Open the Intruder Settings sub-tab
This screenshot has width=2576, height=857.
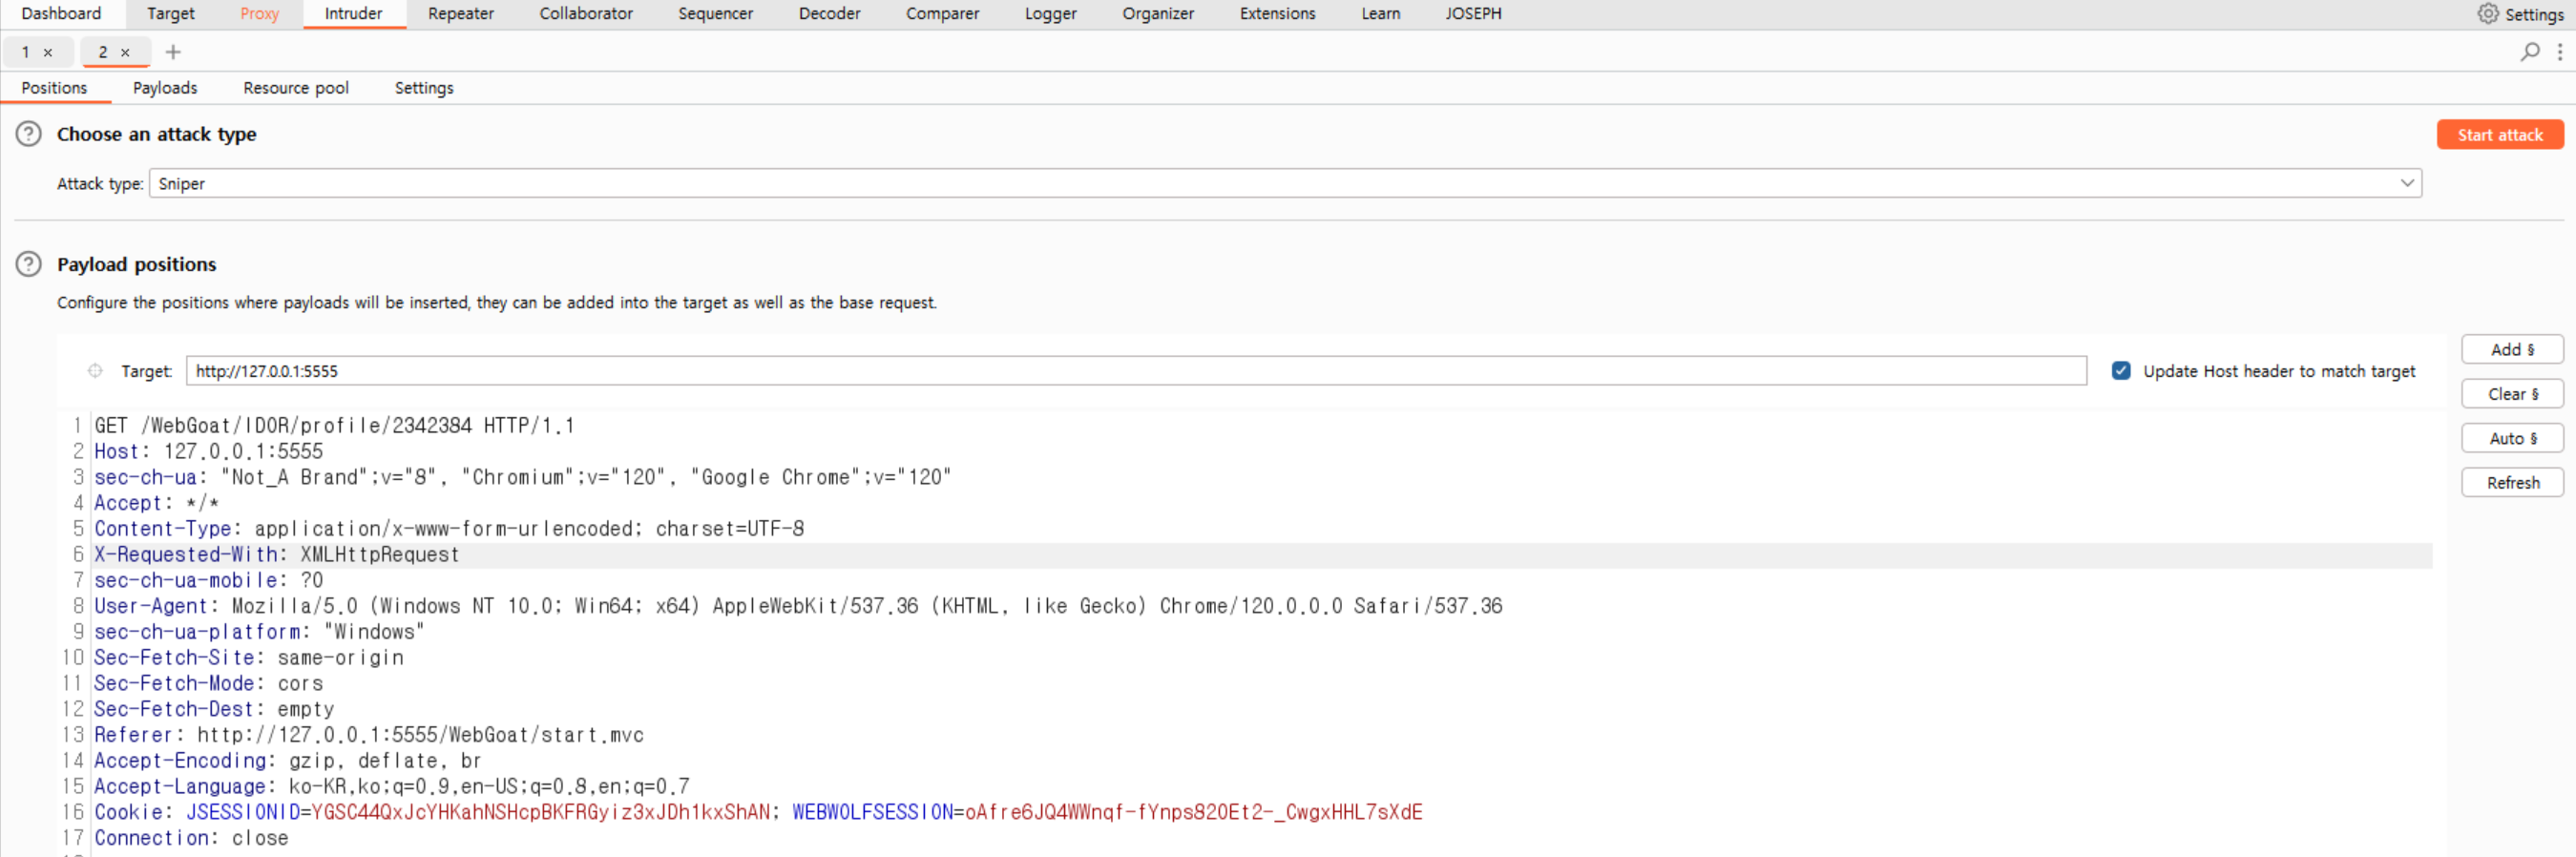coord(424,88)
